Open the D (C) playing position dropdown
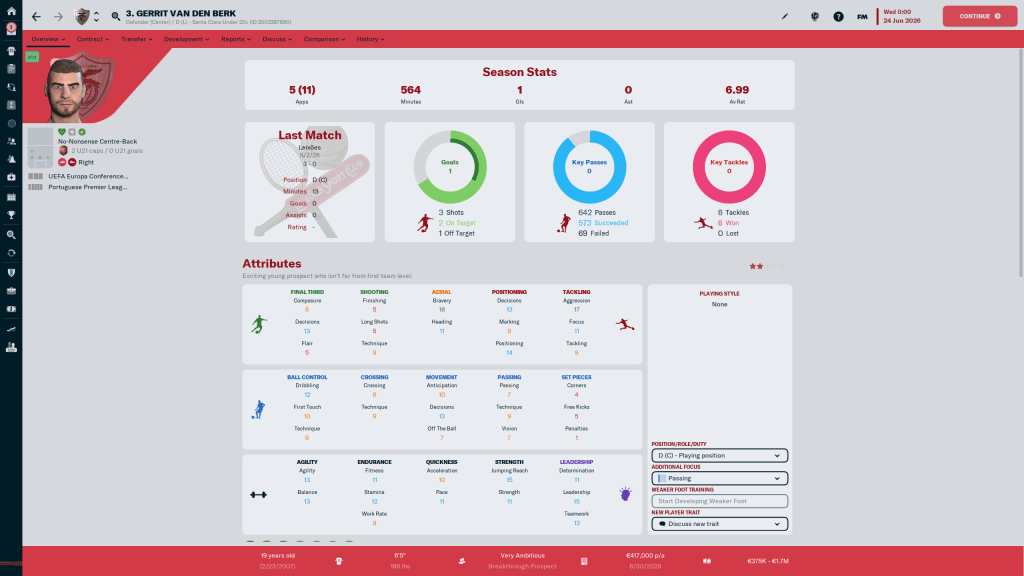The image size is (1024, 576). (719, 455)
